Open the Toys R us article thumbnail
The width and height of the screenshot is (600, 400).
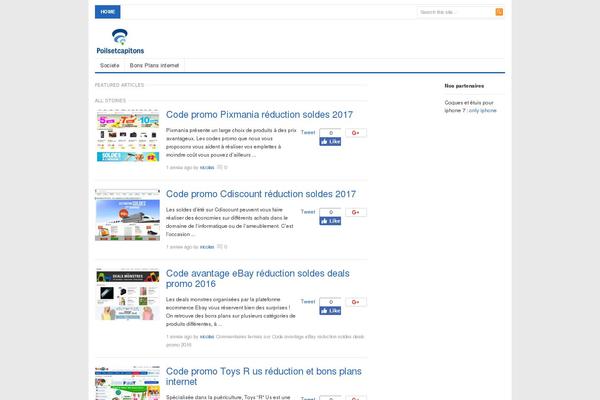128,383
